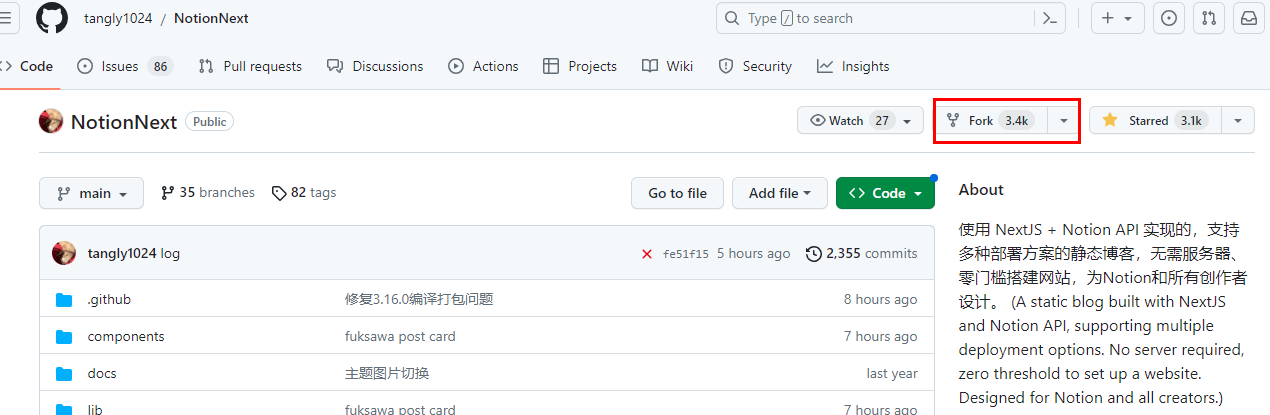Toggle the Starred button for repository
1270x415 pixels.
1155,121
